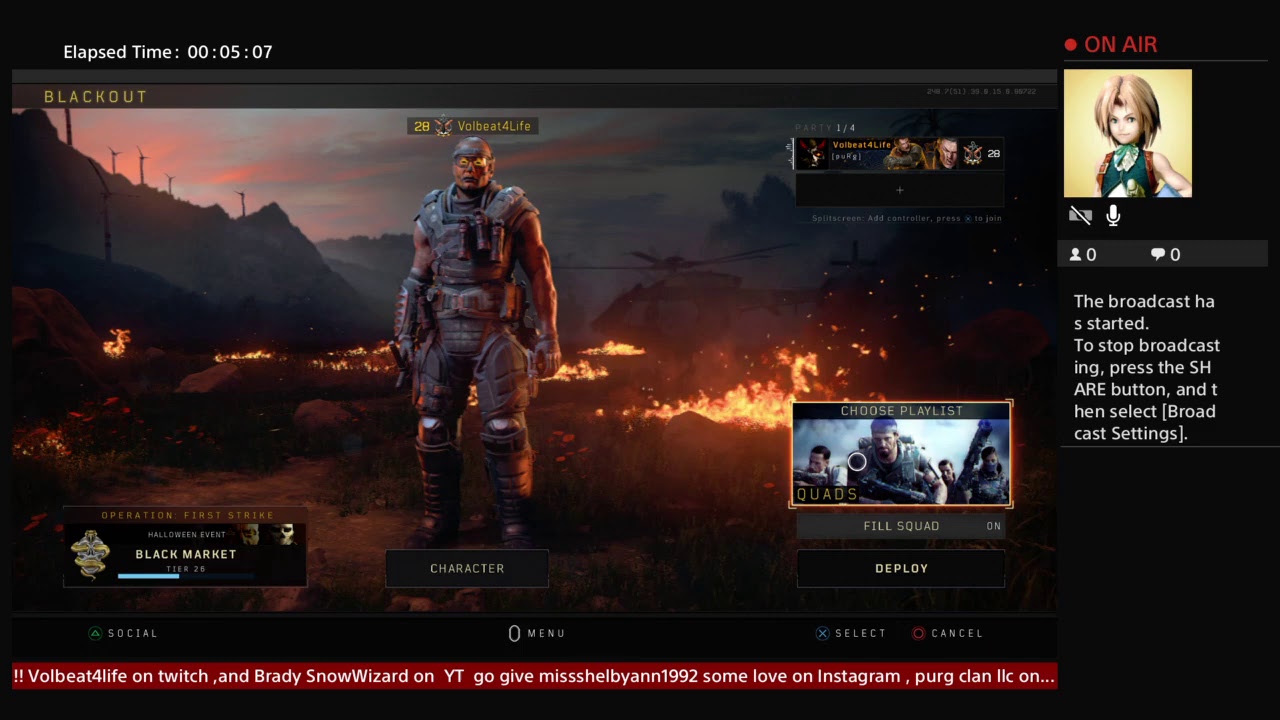The width and height of the screenshot is (1280, 720).
Task: Click the snake skull Black Market emblem
Action: click(90, 555)
